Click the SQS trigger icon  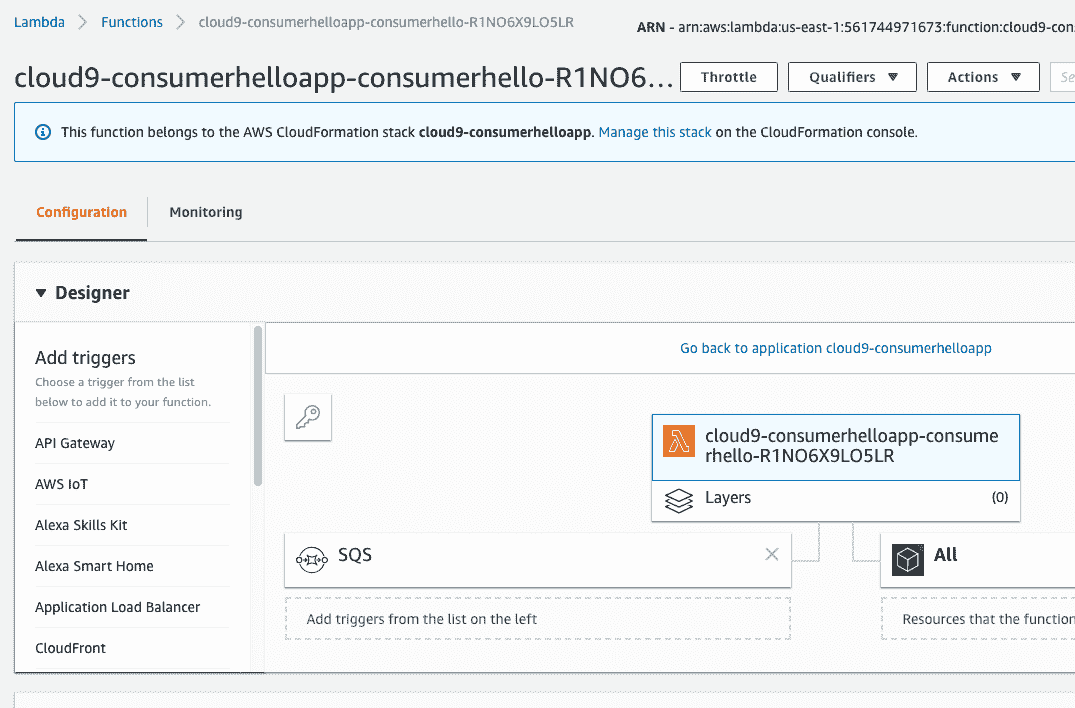[x=313, y=558]
